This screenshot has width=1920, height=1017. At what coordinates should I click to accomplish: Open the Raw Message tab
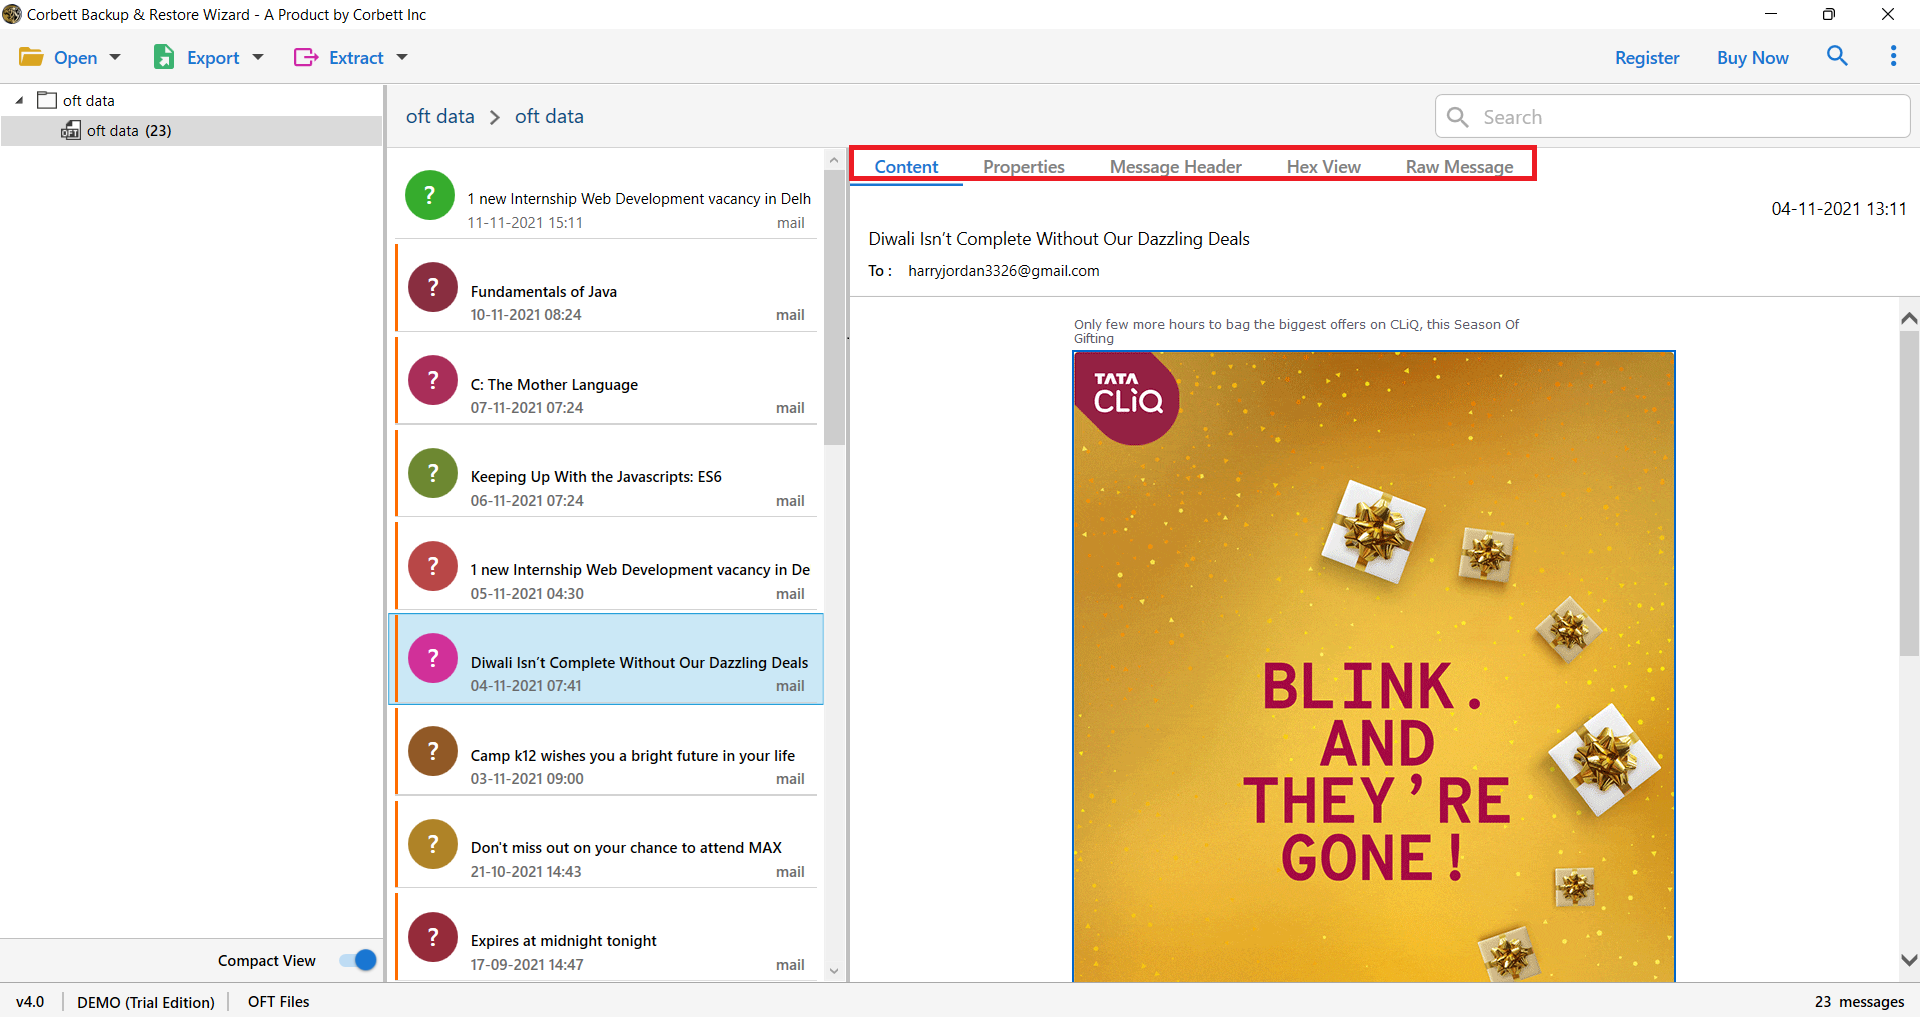[1459, 167]
